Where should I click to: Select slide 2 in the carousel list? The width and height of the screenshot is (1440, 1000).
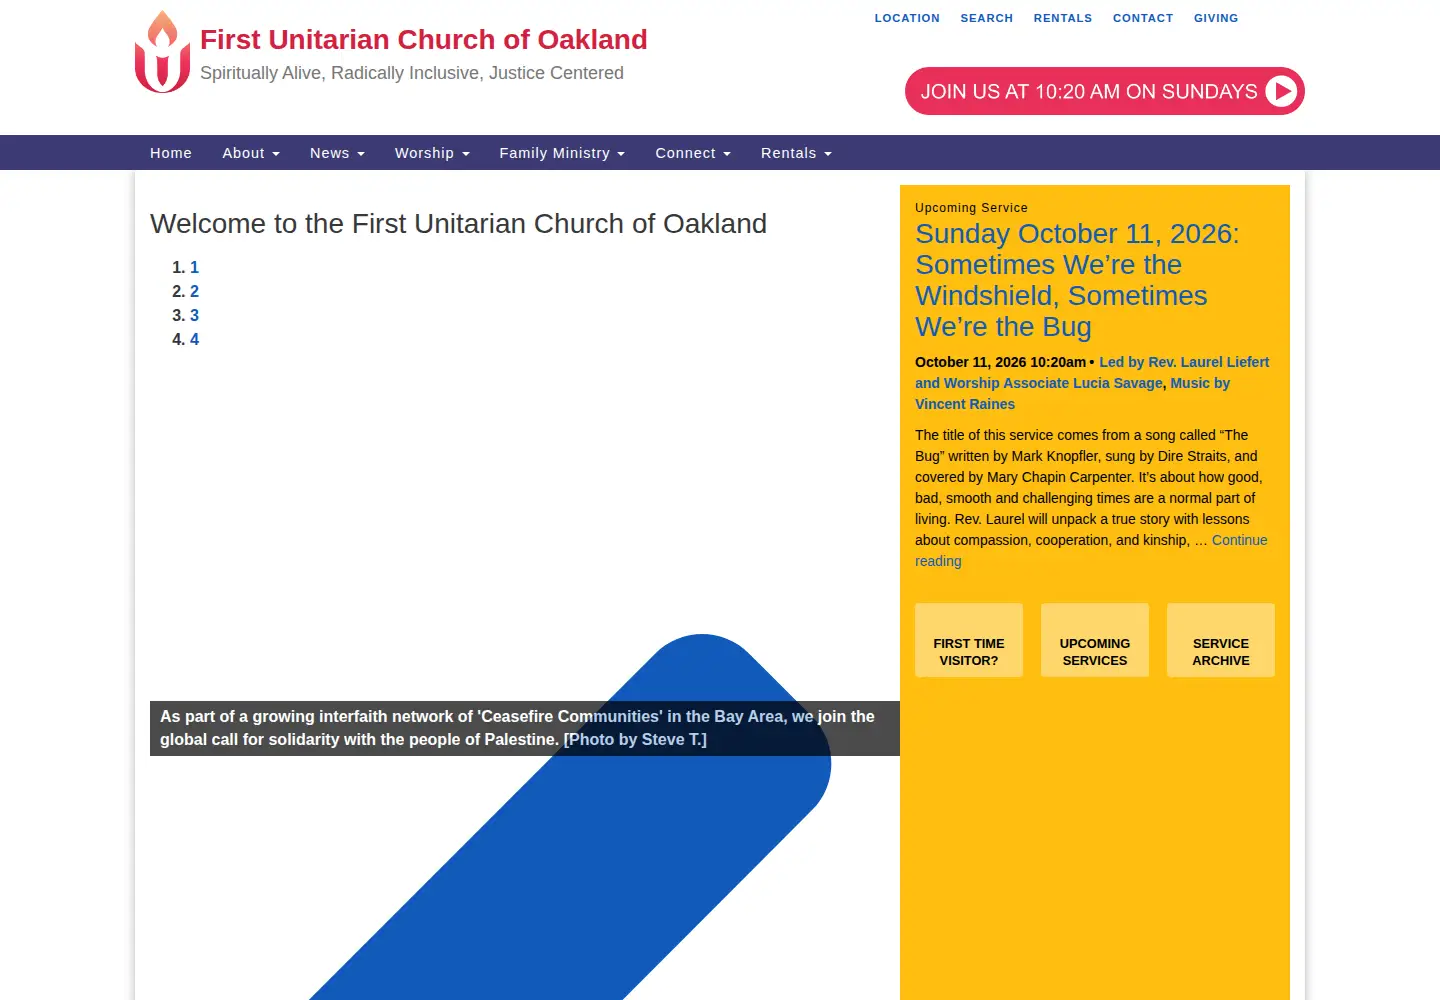point(194,291)
